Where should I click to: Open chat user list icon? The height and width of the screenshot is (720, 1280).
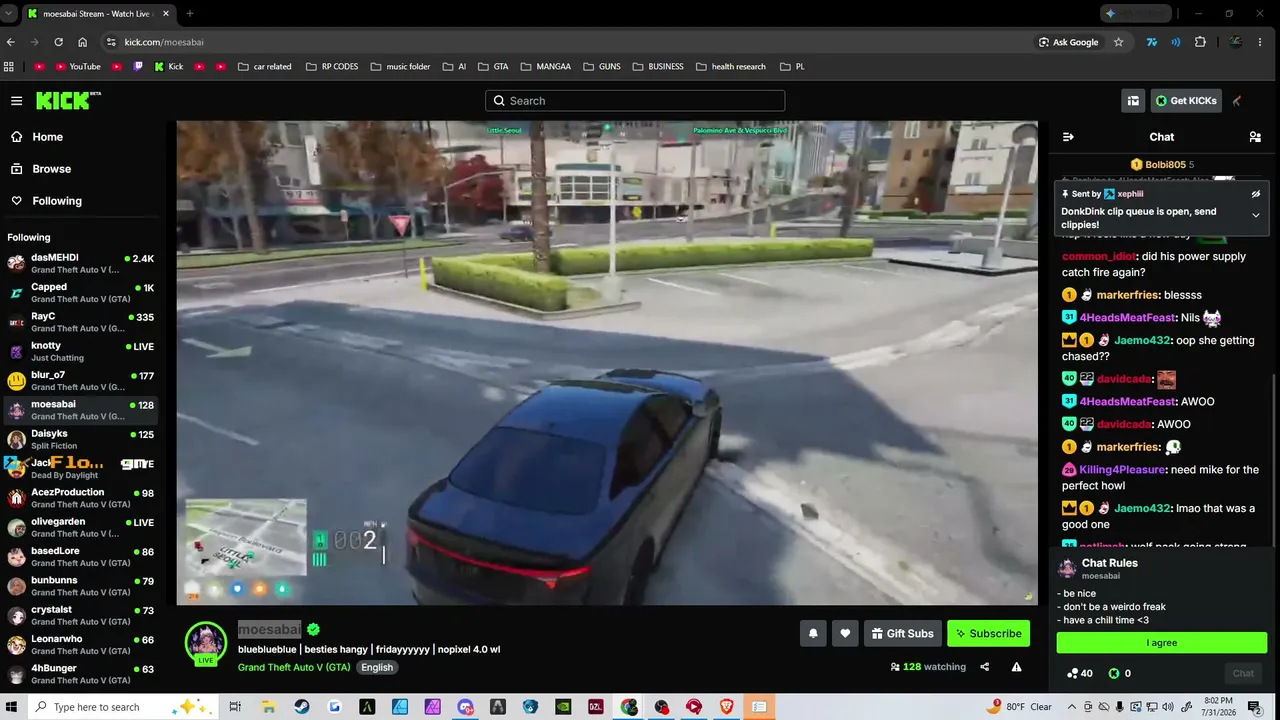tap(1255, 137)
